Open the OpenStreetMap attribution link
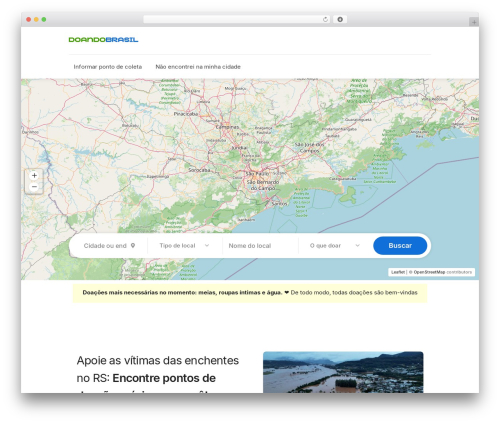 point(429,272)
